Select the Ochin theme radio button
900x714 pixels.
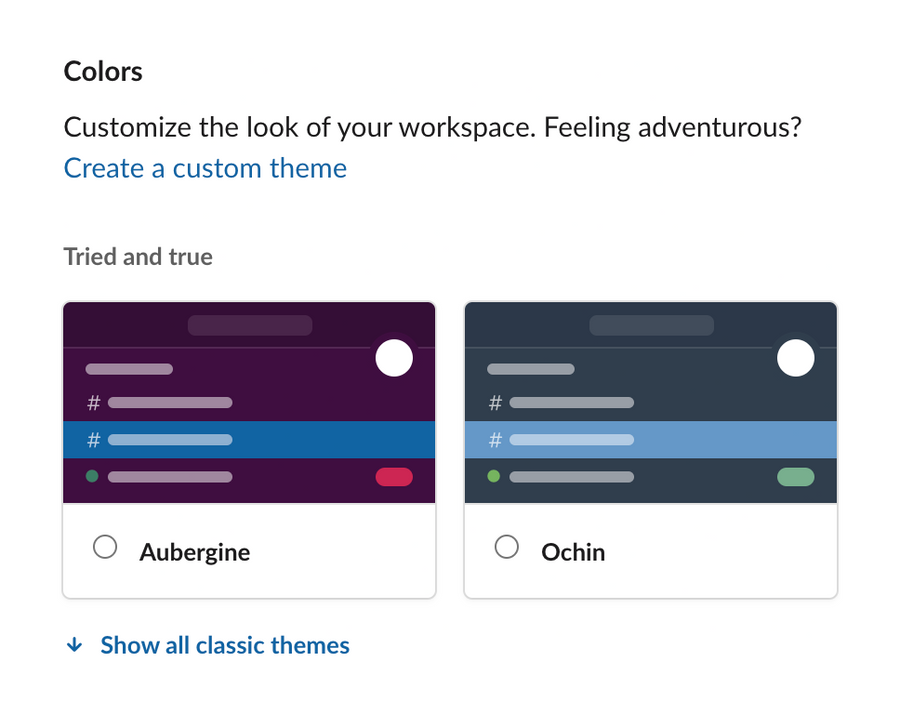click(x=507, y=547)
